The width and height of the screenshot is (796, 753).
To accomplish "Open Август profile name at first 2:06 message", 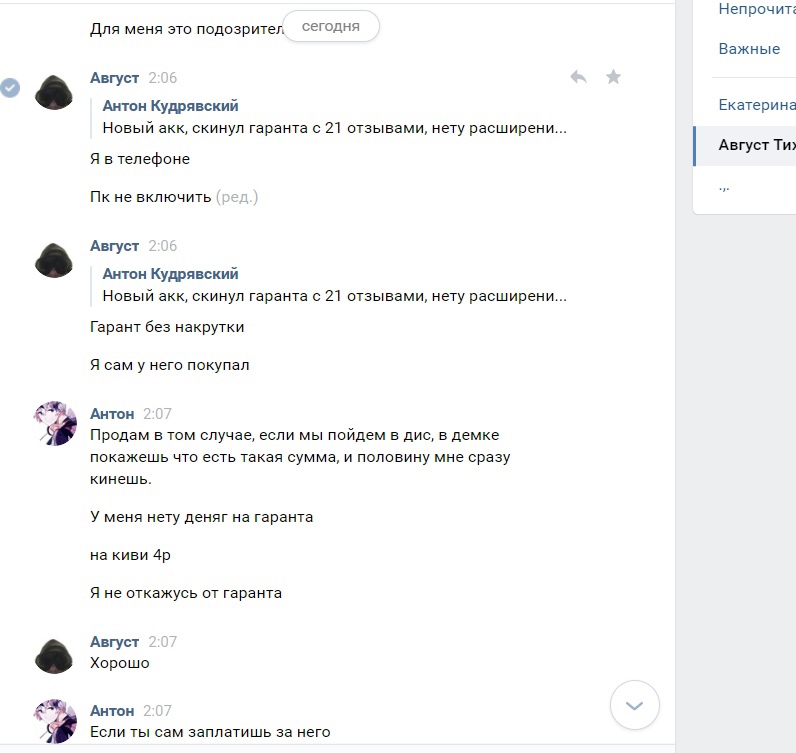I will 114,78.
